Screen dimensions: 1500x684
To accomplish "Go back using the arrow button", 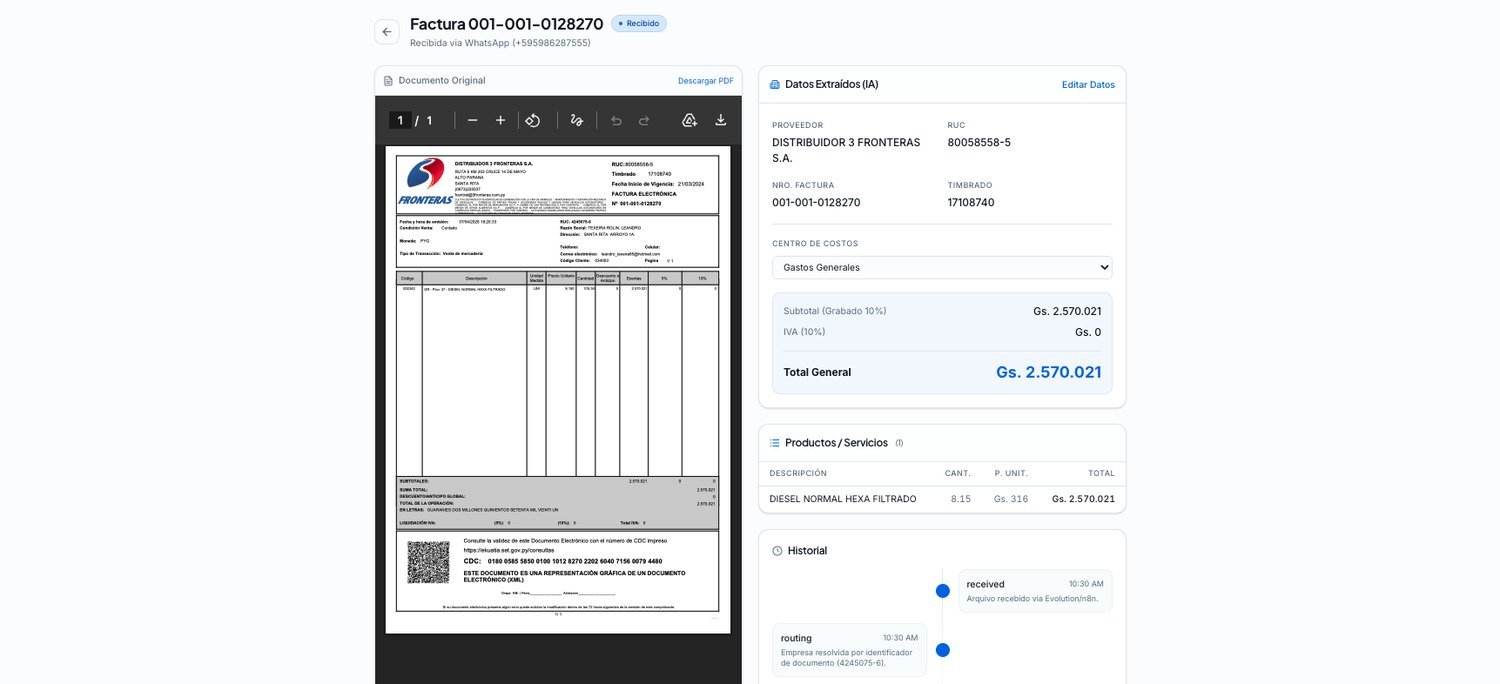I will coord(387,32).
